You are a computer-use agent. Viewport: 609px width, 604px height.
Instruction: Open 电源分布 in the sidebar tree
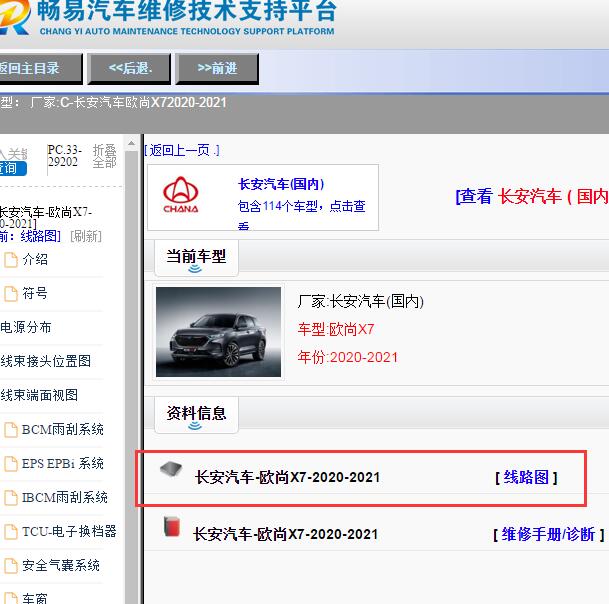coord(26,327)
